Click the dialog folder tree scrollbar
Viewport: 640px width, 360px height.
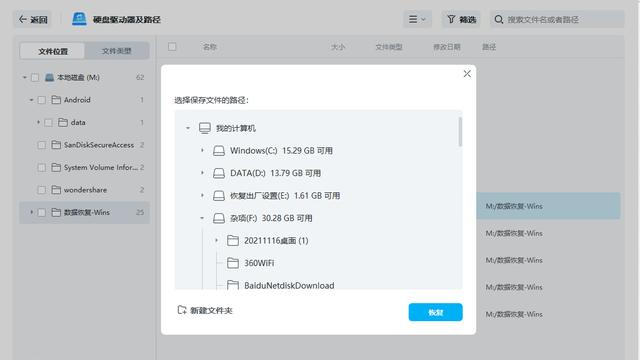(460, 131)
